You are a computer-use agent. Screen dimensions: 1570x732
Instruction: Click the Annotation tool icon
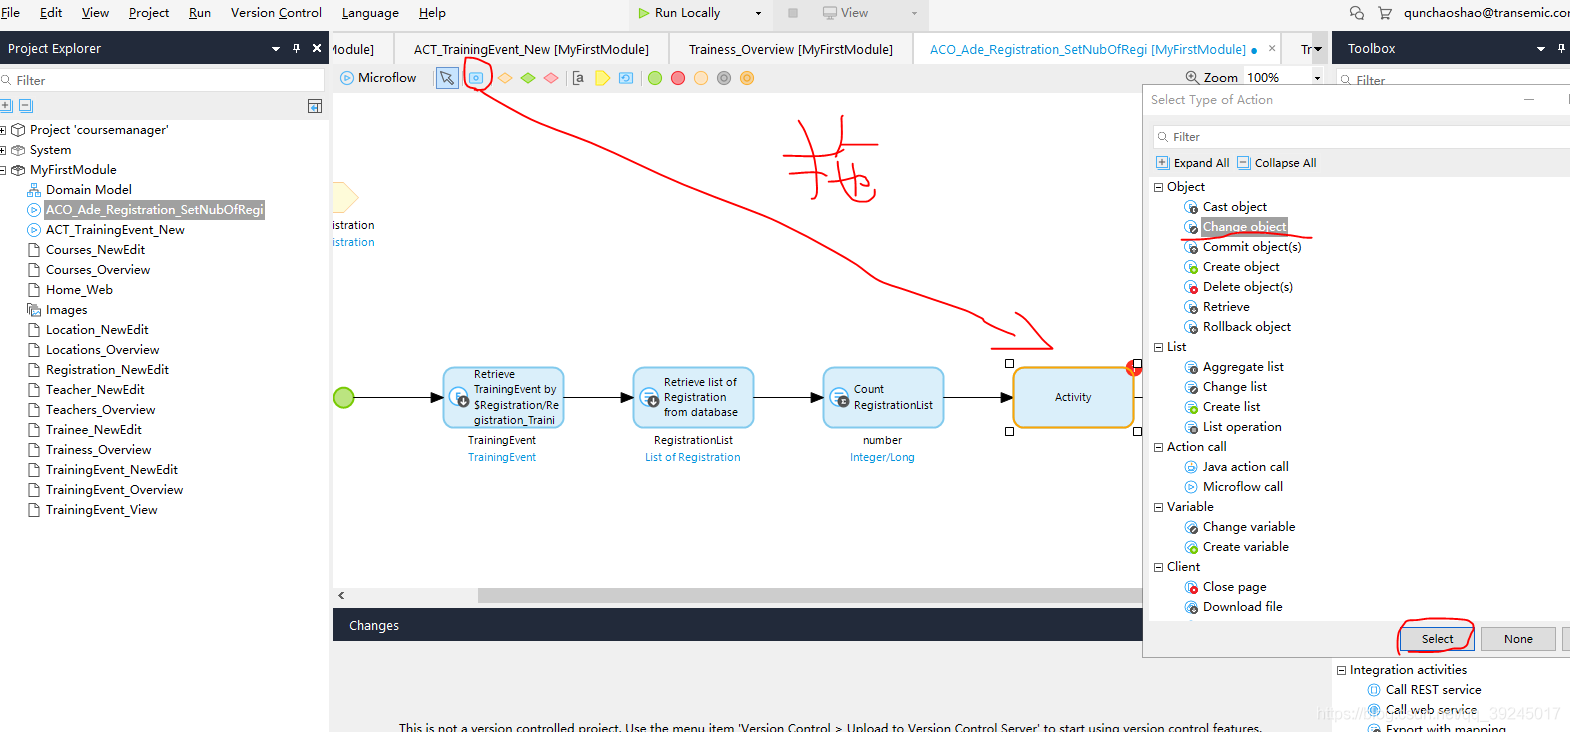(x=578, y=78)
